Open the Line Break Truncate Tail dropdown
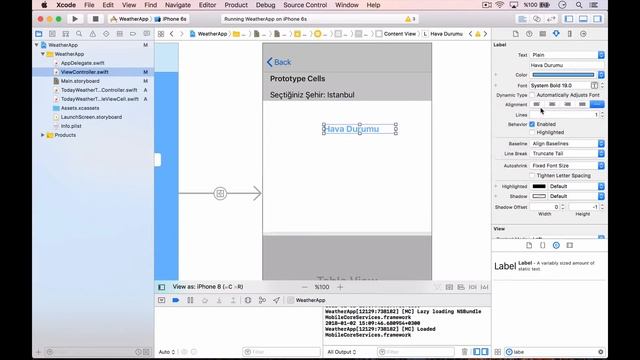The image size is (640, 360). tap(567, 153)
